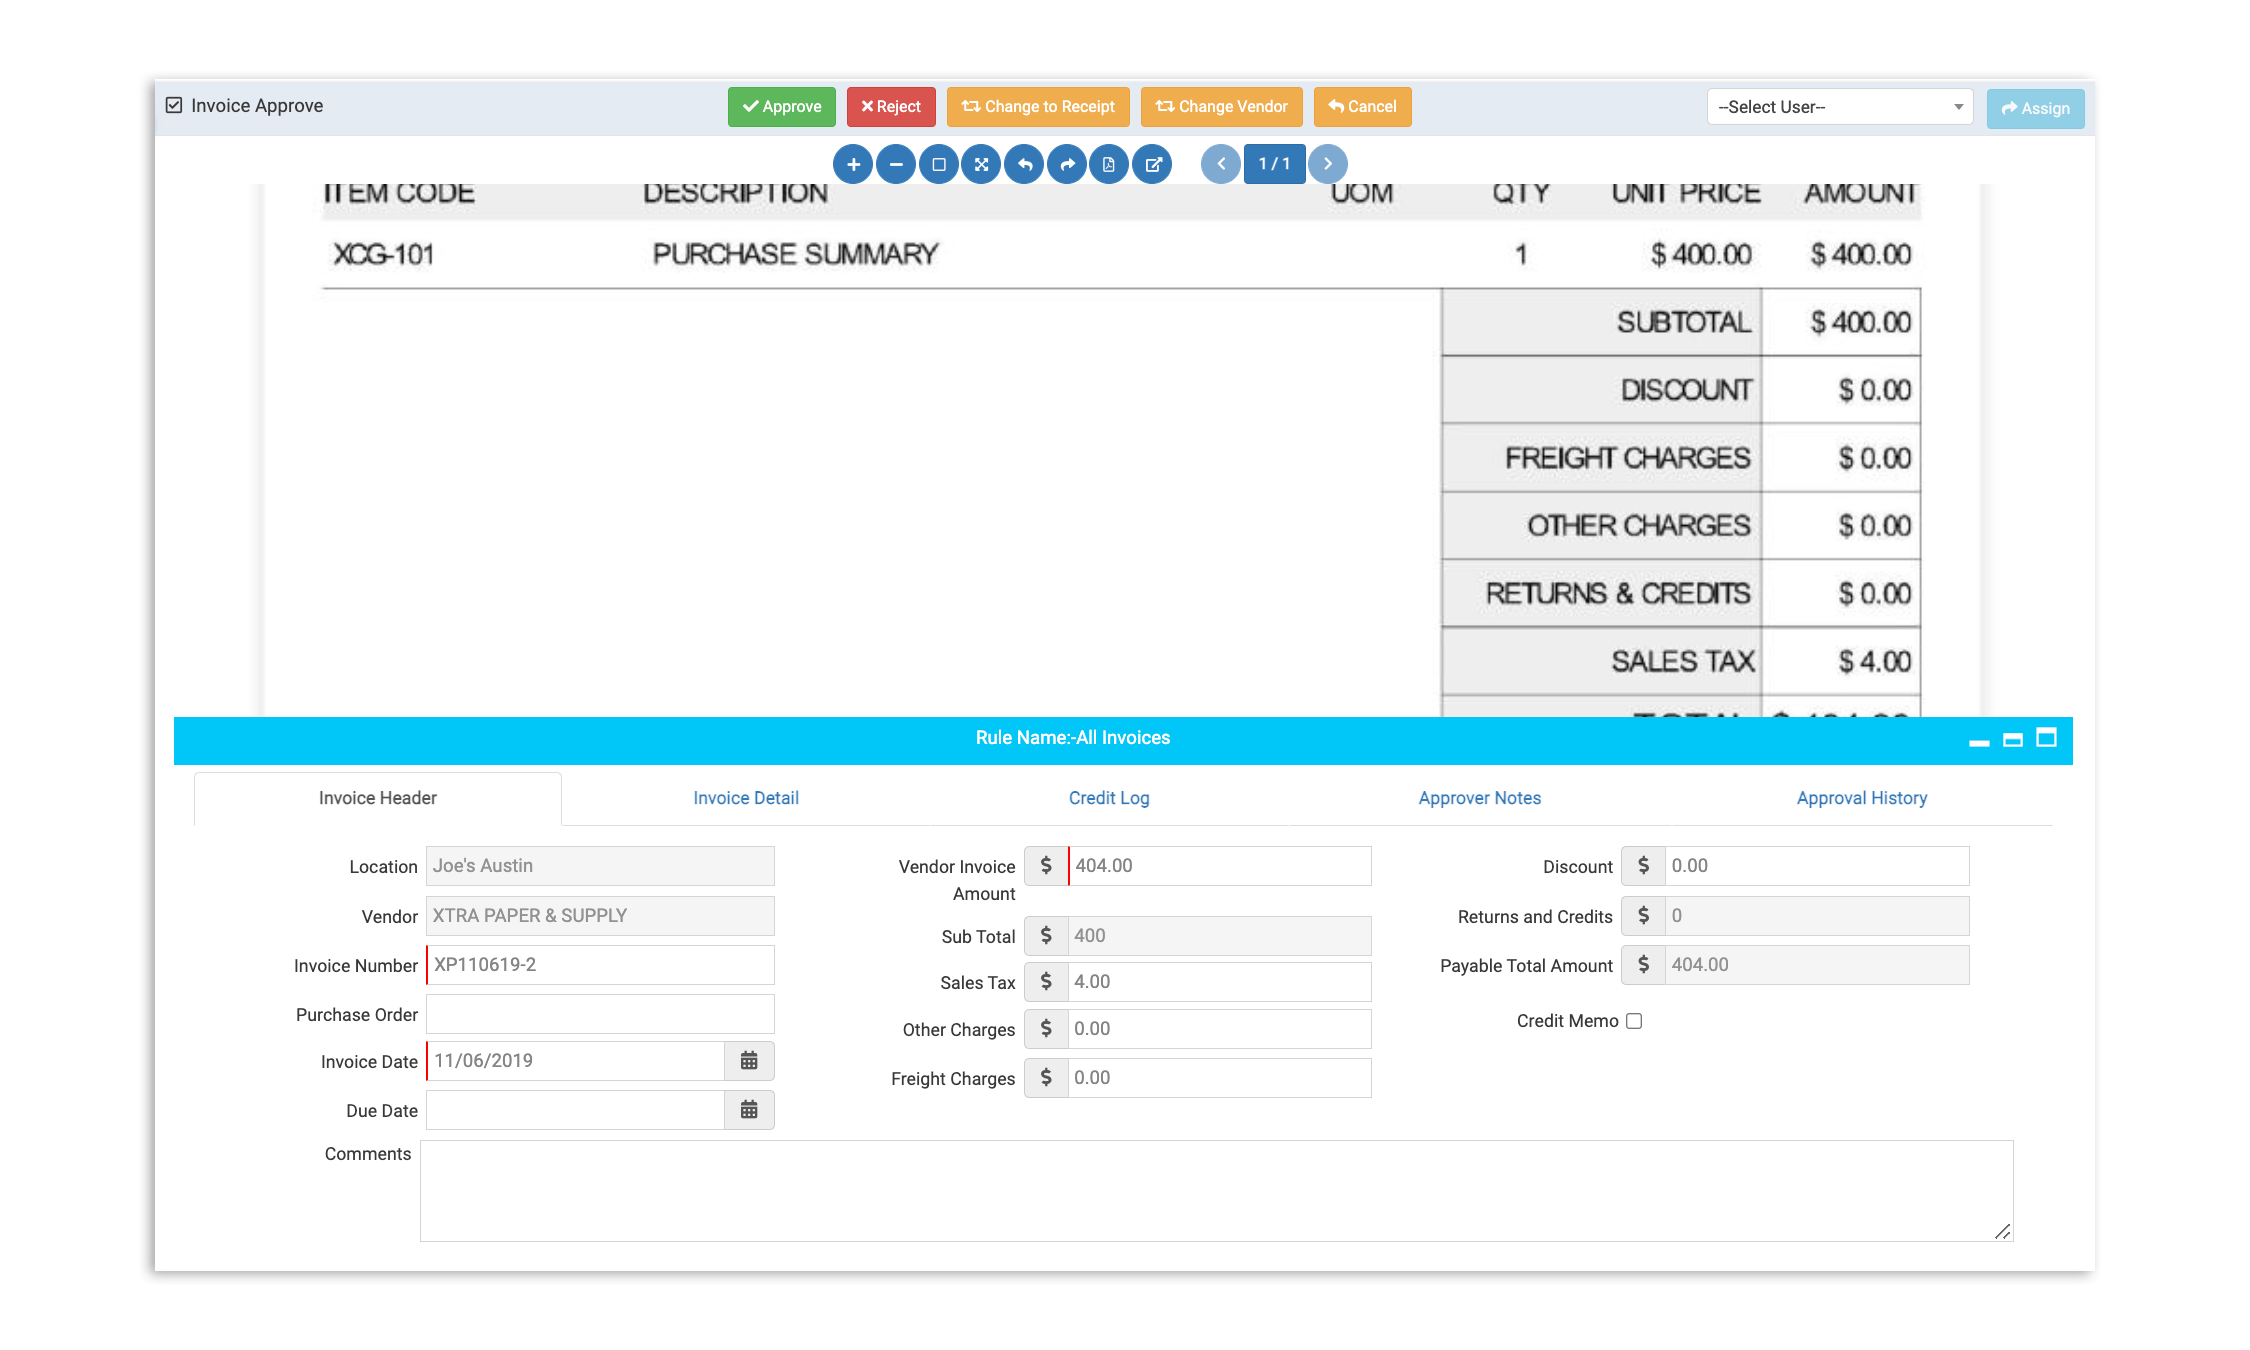2250x1350 pixels.
Task: Rotate the invoice image left
Action: (1024, 164)
